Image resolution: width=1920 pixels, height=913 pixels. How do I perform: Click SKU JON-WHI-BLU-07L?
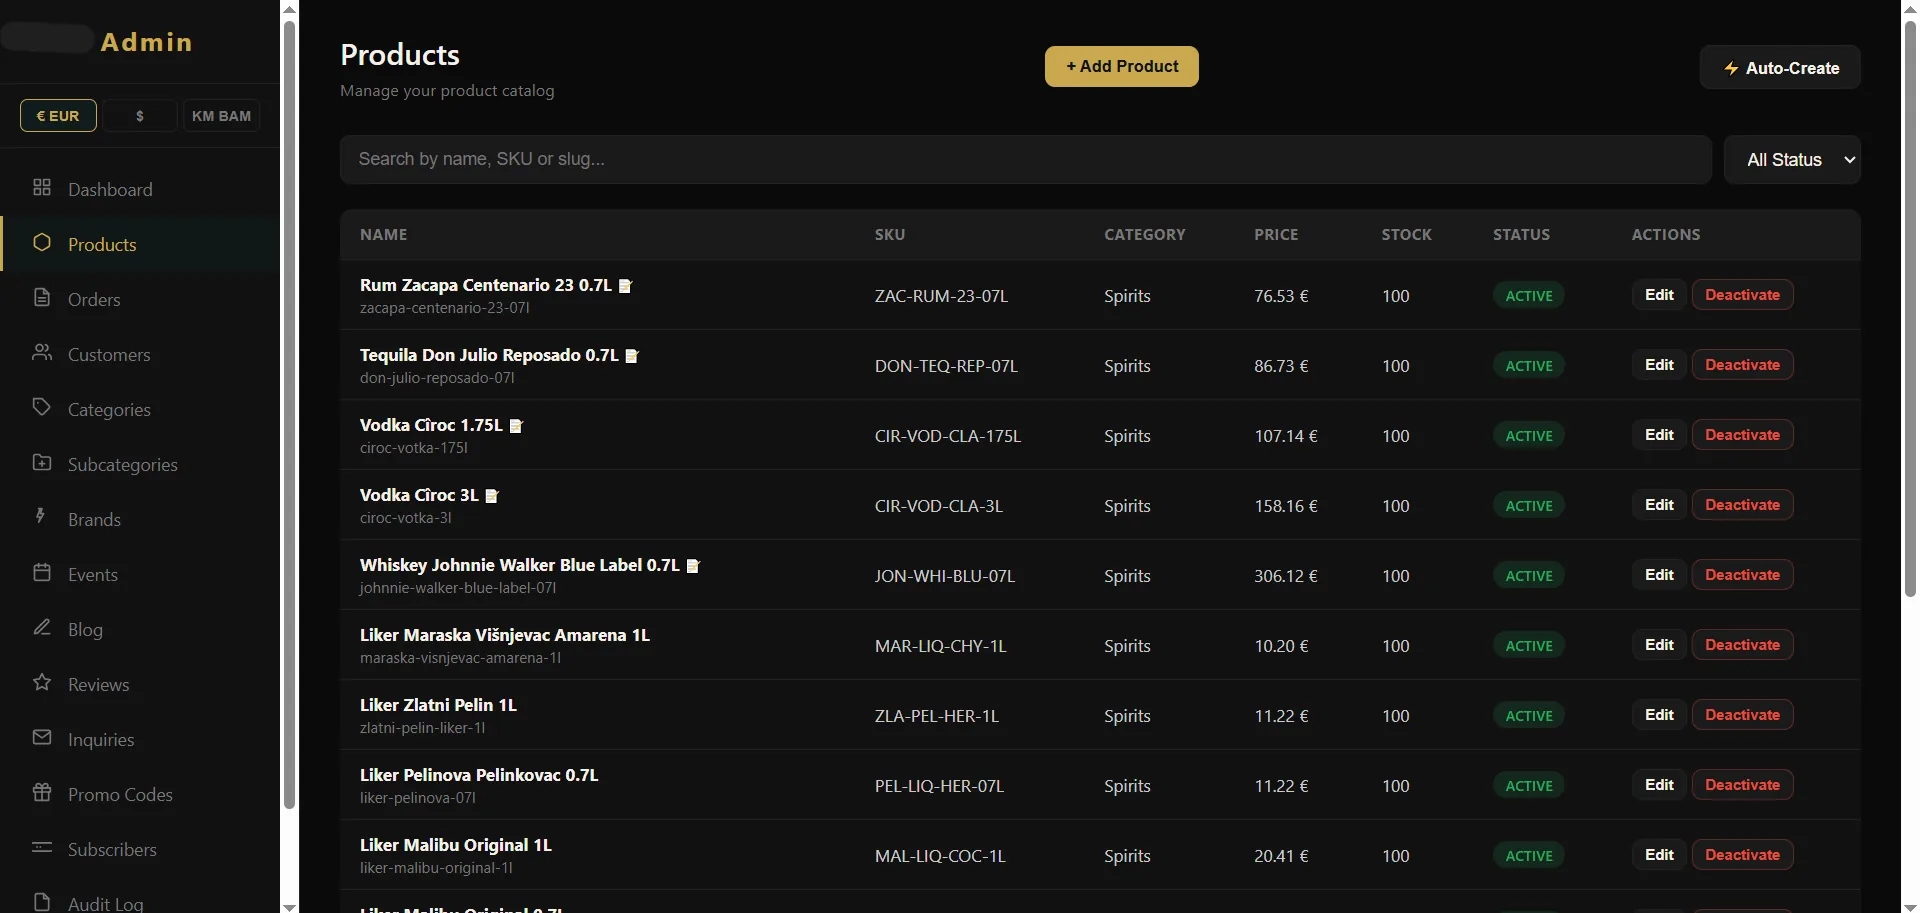point(945,576)
